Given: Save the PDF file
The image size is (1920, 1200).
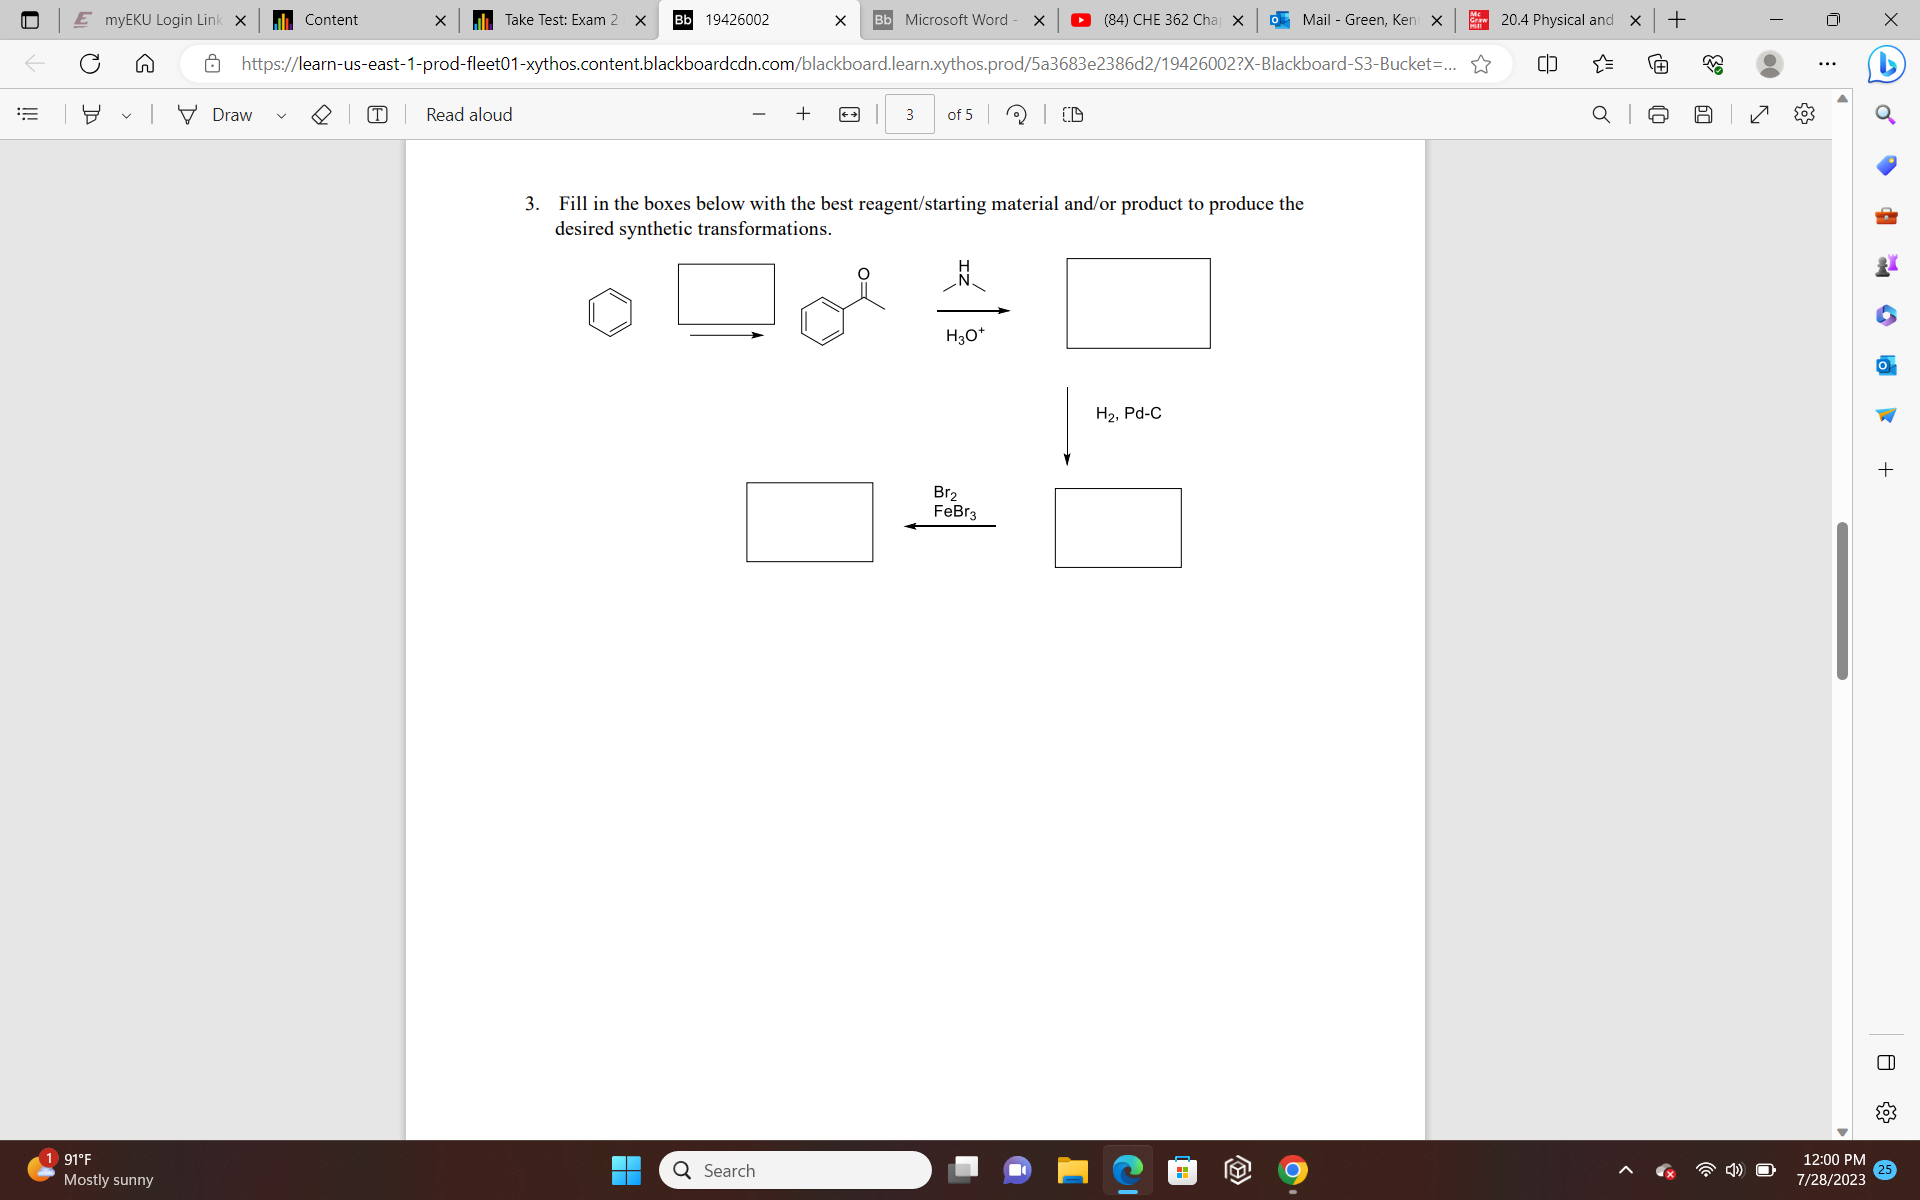Looking at the screenshot, I should click(1704, 114).
